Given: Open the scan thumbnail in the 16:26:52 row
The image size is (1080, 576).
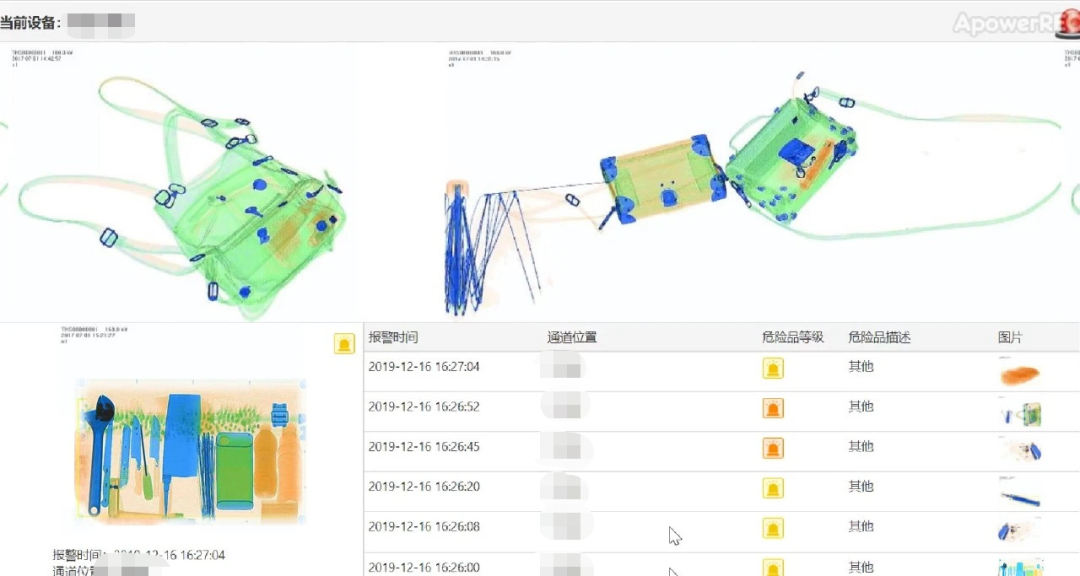Looking at the screenshot, I should click(1021, 413).
